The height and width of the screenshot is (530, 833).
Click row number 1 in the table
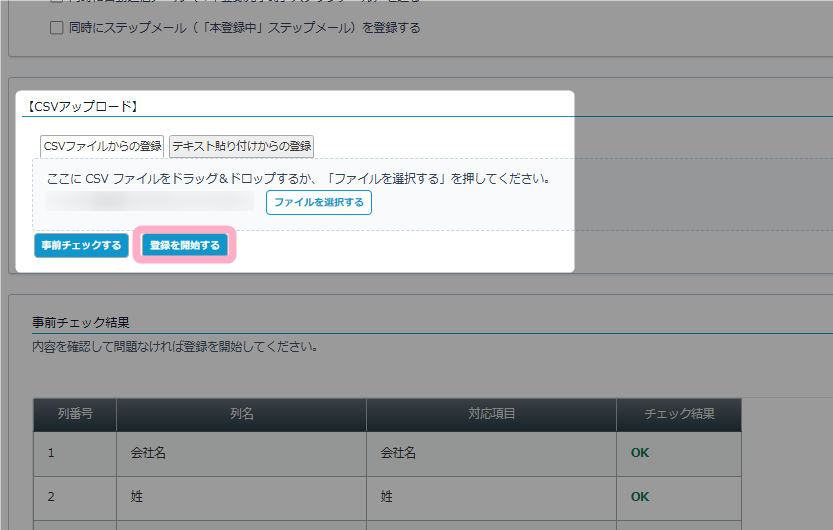click(51, 453)
